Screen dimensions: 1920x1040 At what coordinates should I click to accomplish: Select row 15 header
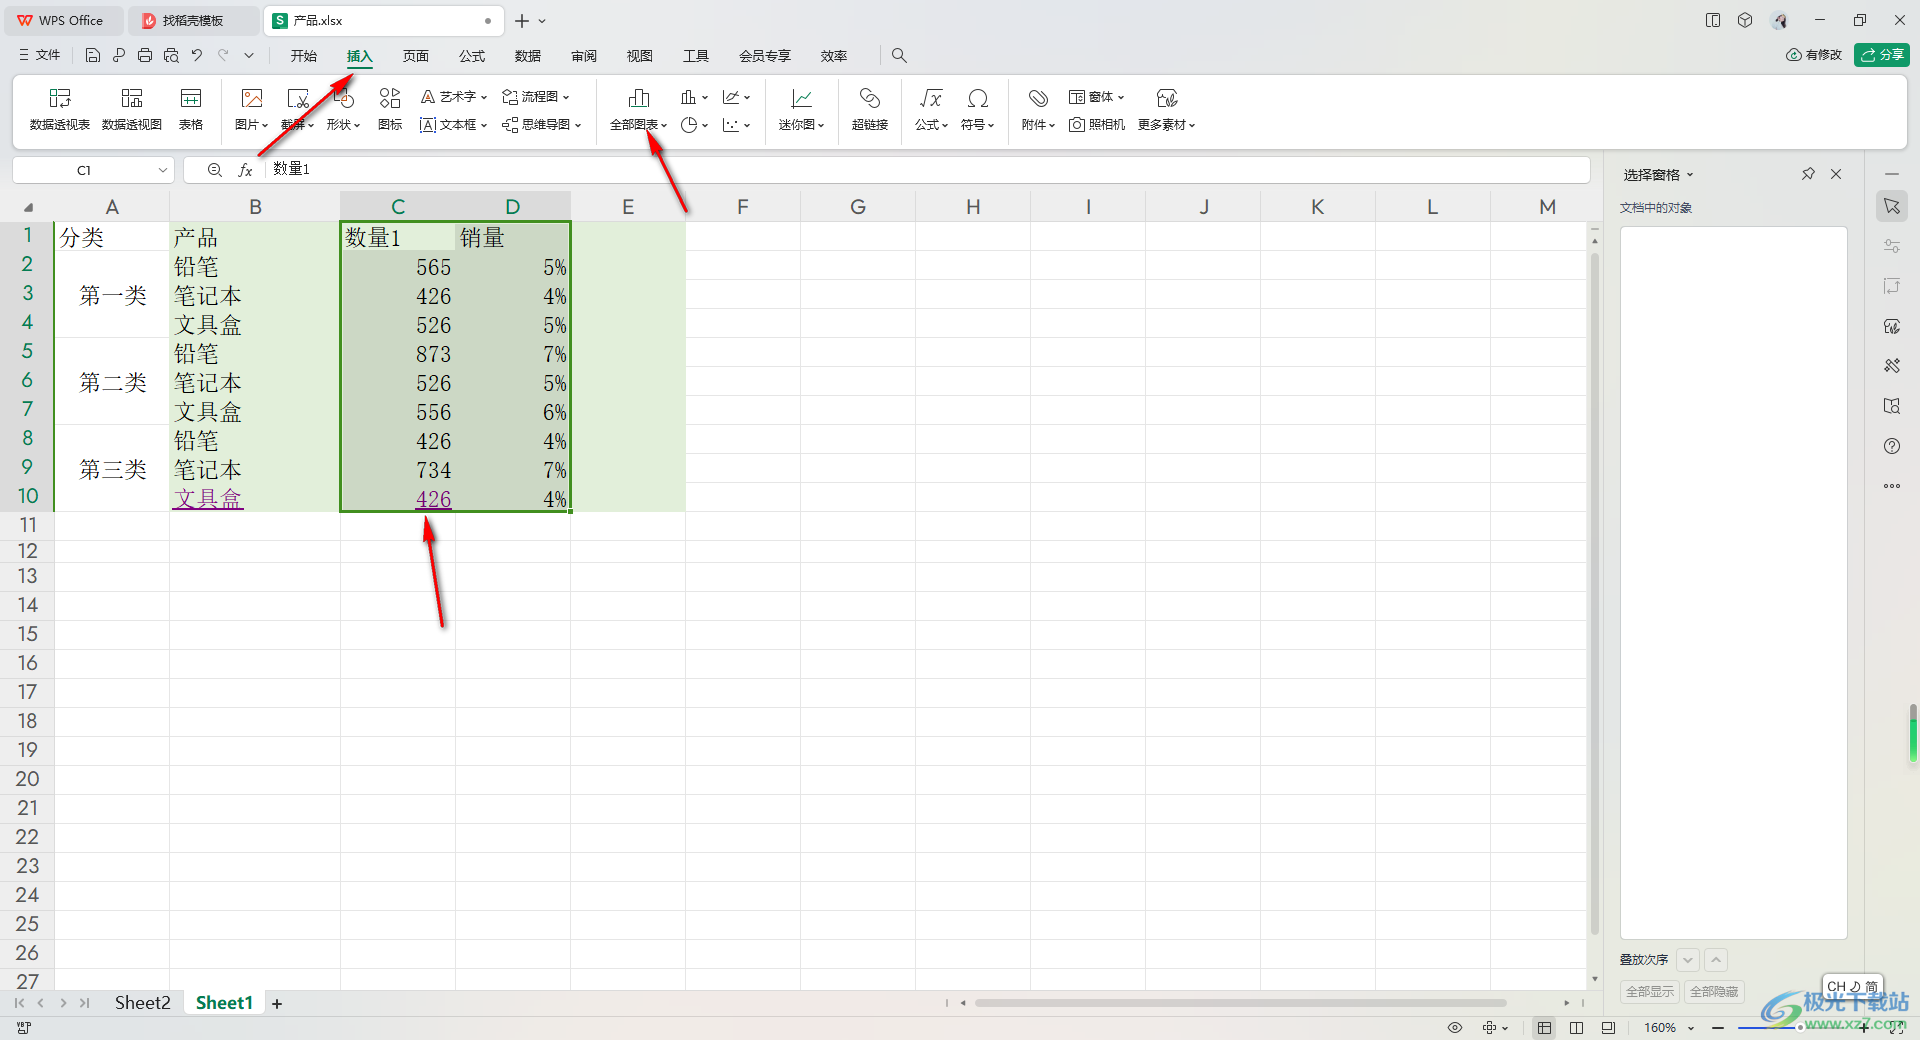[27, 634]
